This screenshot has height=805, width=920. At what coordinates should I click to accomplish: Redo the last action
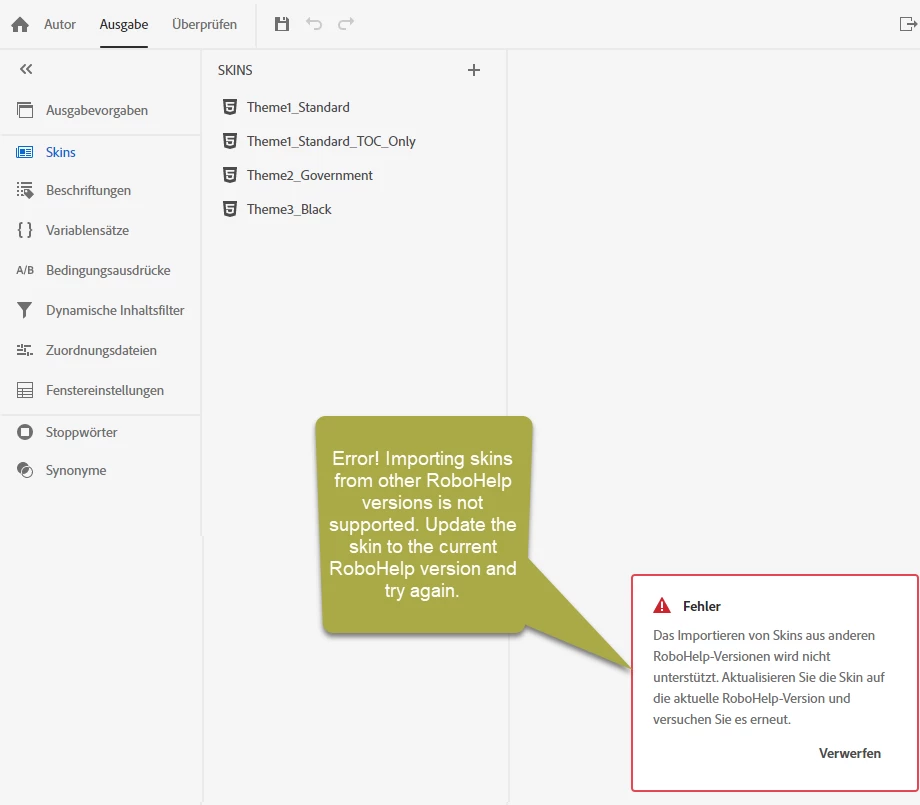pos(346,24)
